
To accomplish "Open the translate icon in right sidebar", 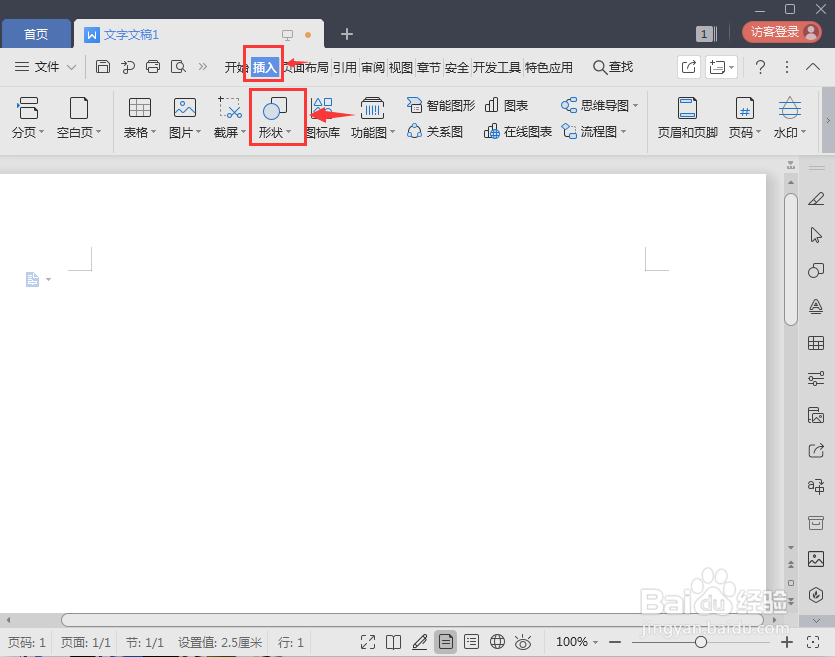I will pyautogui.click(x=816, y=486).
